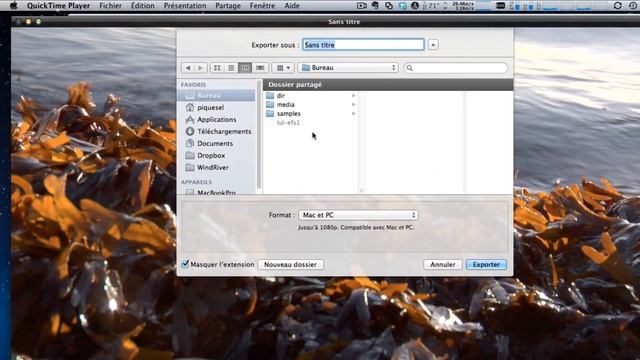Expand the save dialog disclosure arrow button
Image resolution: width=640 pixels, height=360 pixels.
(433, 44)
